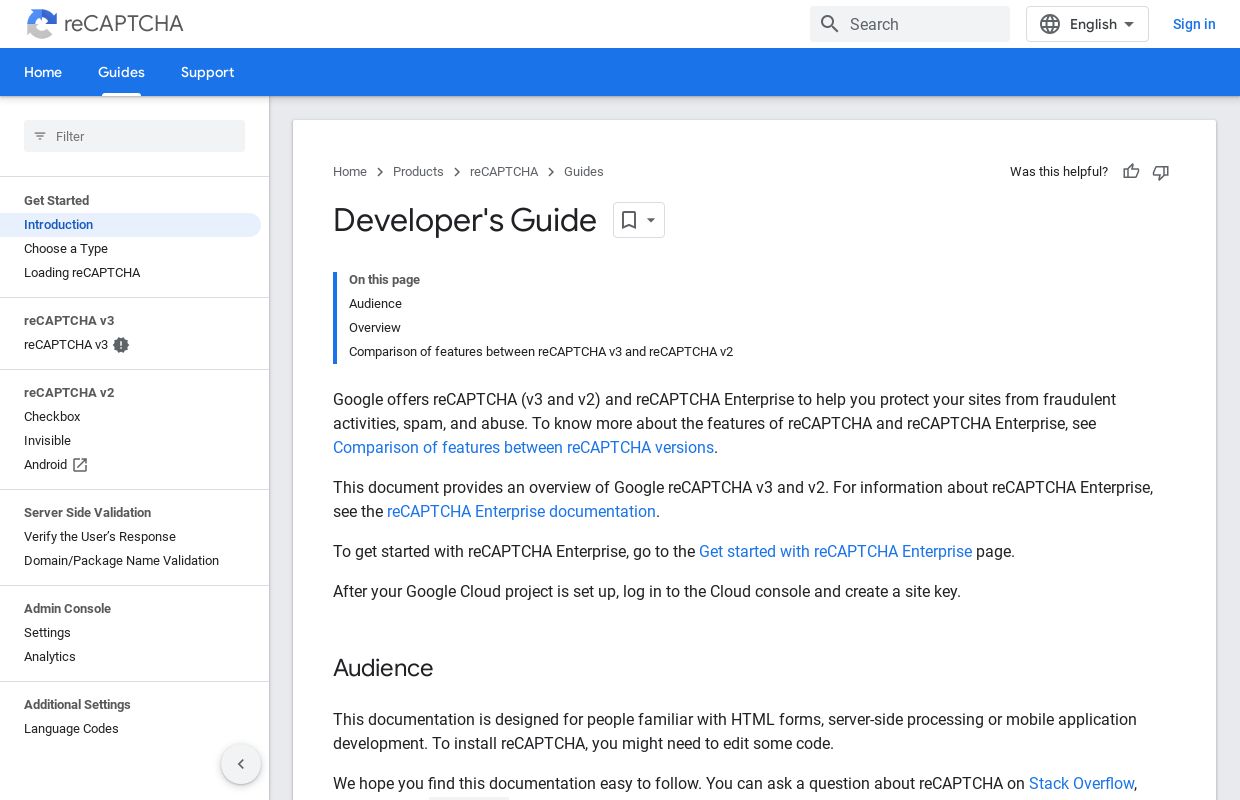Click the reCAPTCHA v3 section heading in sidebar

pos(69,321)
